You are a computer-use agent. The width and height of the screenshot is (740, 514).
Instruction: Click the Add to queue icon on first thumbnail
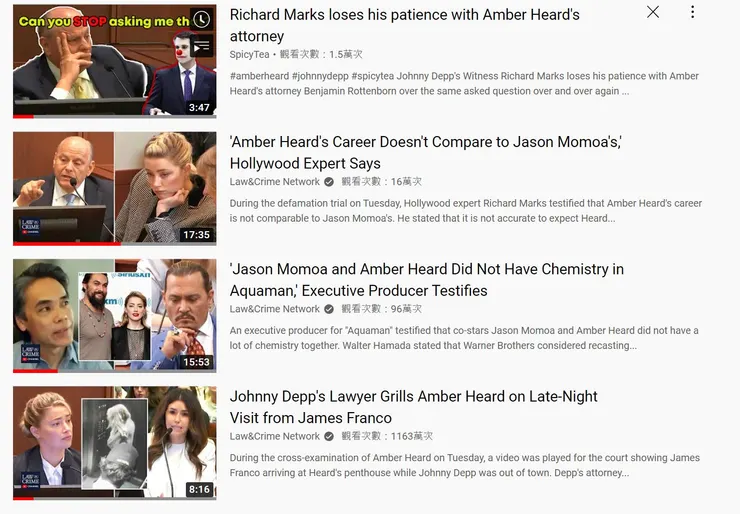click(202, 46)
